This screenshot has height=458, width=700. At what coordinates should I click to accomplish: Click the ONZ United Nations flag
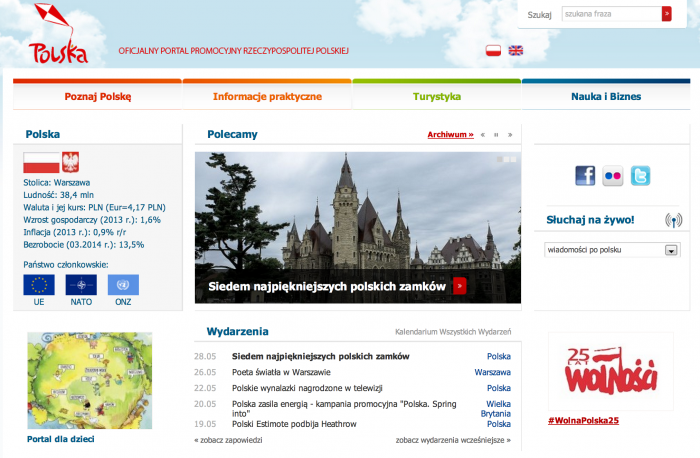pyautogui.click(x=123, y=285)
